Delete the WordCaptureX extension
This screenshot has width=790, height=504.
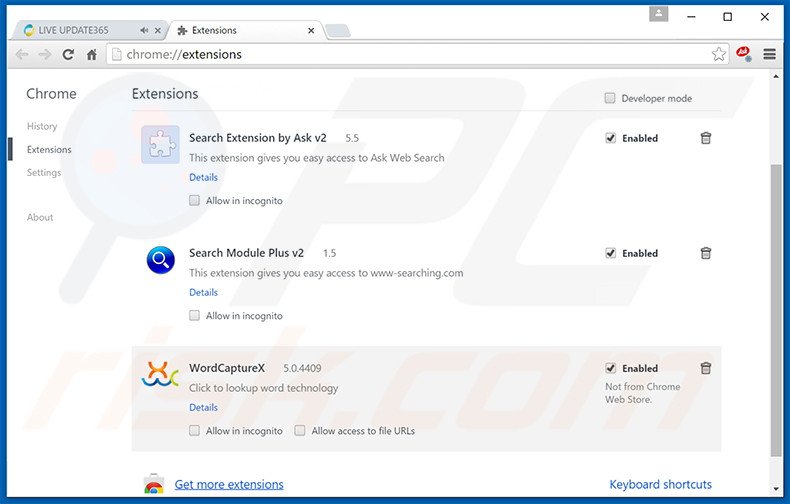pyautogui.click(x=706, y=368)
